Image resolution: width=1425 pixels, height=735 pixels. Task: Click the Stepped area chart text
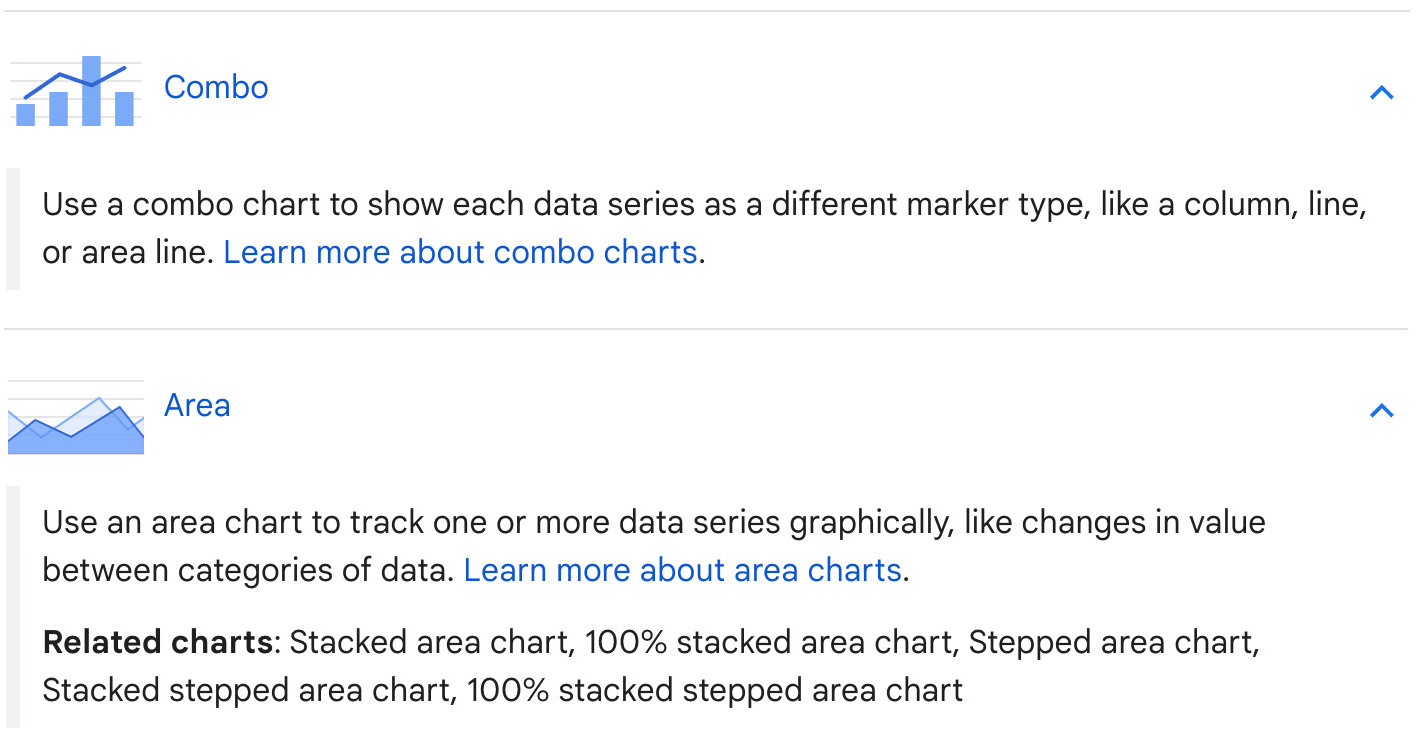point(1111,642)
